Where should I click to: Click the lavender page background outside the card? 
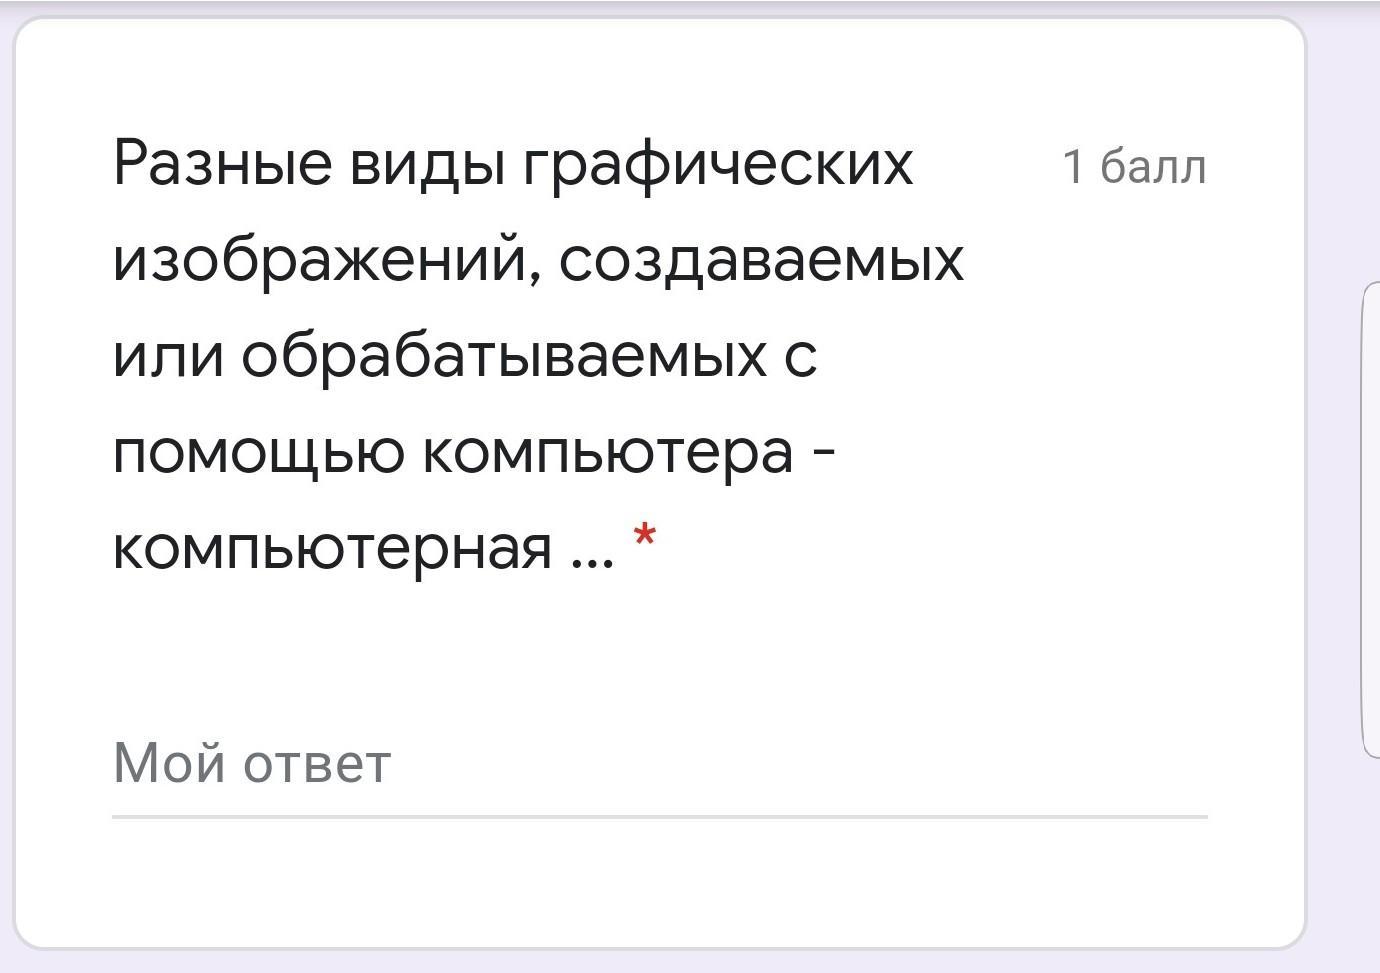tap(1342, 870)
